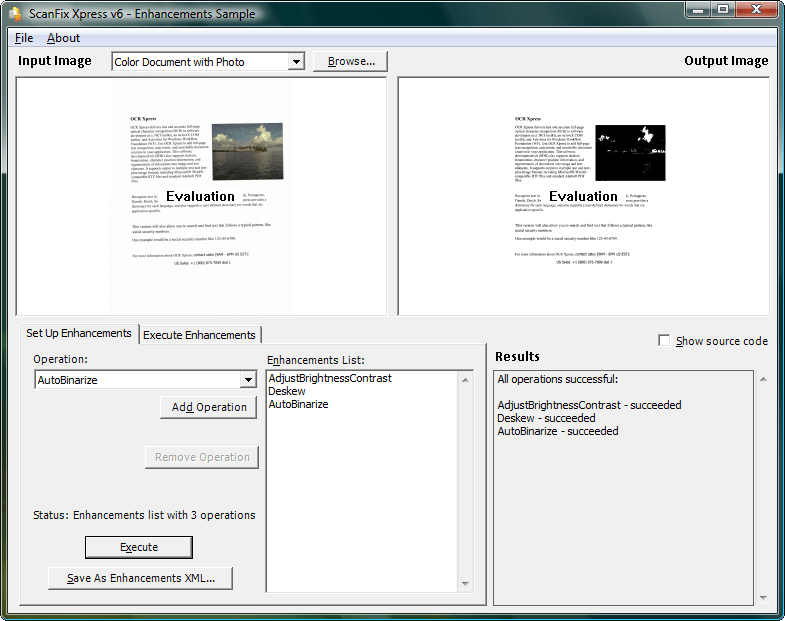This screenshot has width=785, height=621.
Task: Click 'AdjustBrightnessContrast - succeeded' result line
Action: (x=589, y=405)
